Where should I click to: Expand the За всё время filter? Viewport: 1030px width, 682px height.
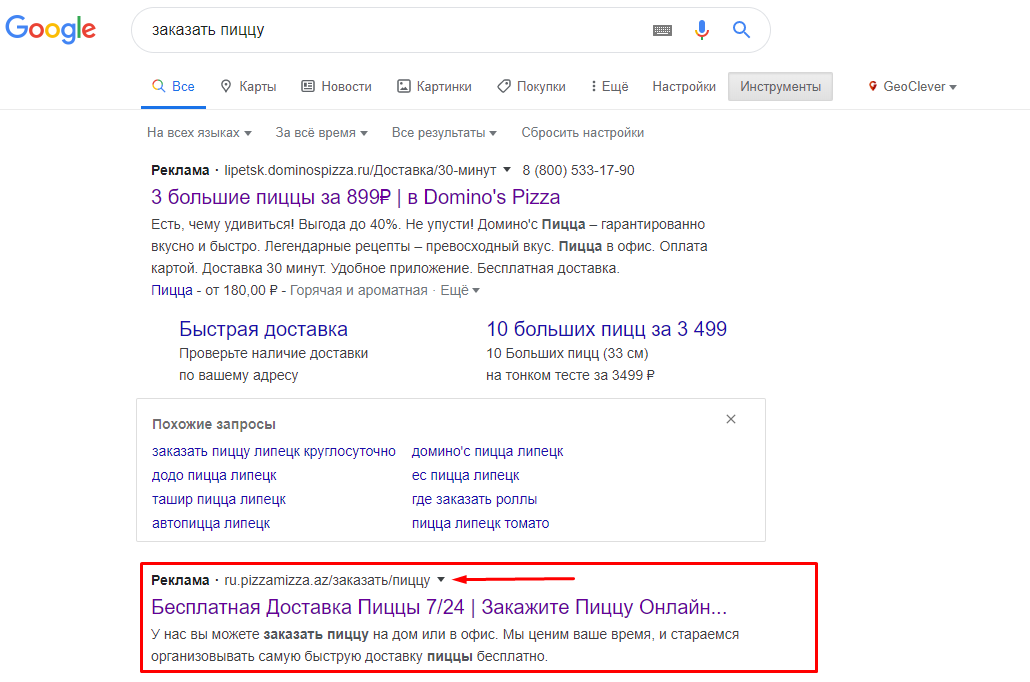coord(321,133)
